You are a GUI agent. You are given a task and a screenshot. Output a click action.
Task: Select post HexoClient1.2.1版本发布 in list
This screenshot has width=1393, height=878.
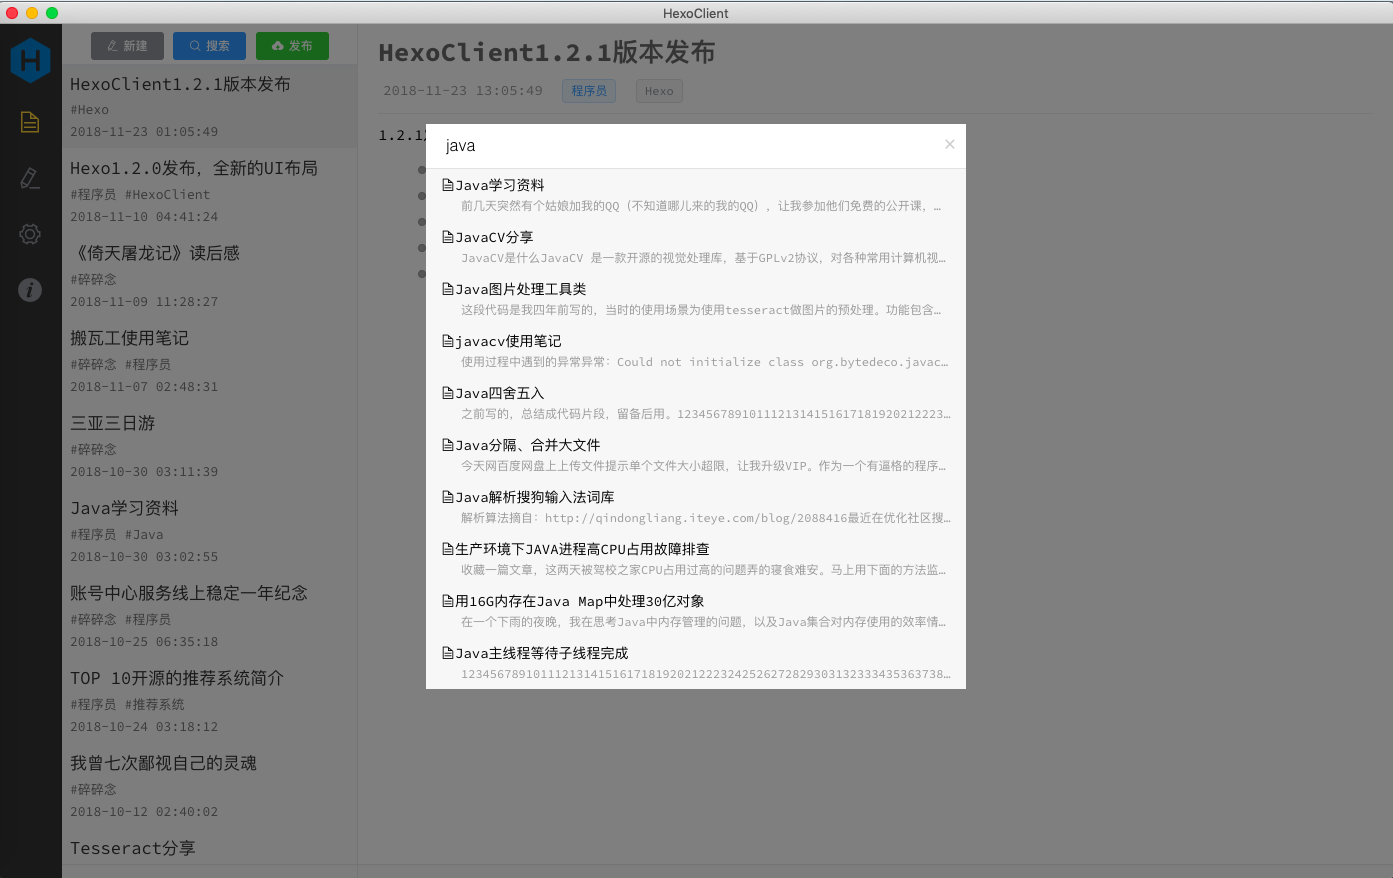tap(210, 106)
